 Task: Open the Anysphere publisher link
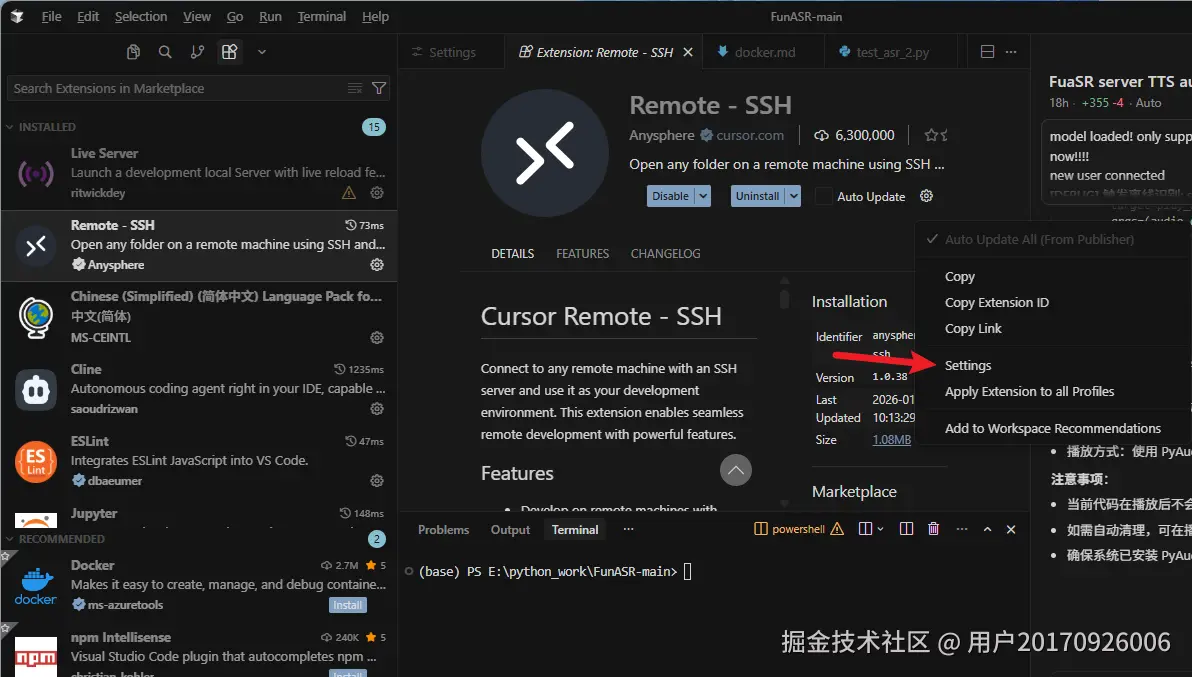(x=661, y=135)
